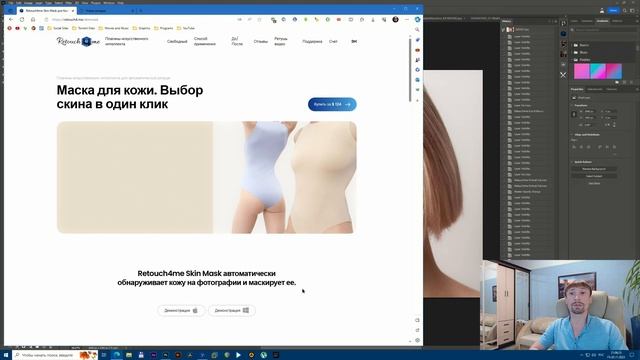Collapse the Purples gradient folder
The width and height of the screenshot is (640, 360).
pos(572,60)
